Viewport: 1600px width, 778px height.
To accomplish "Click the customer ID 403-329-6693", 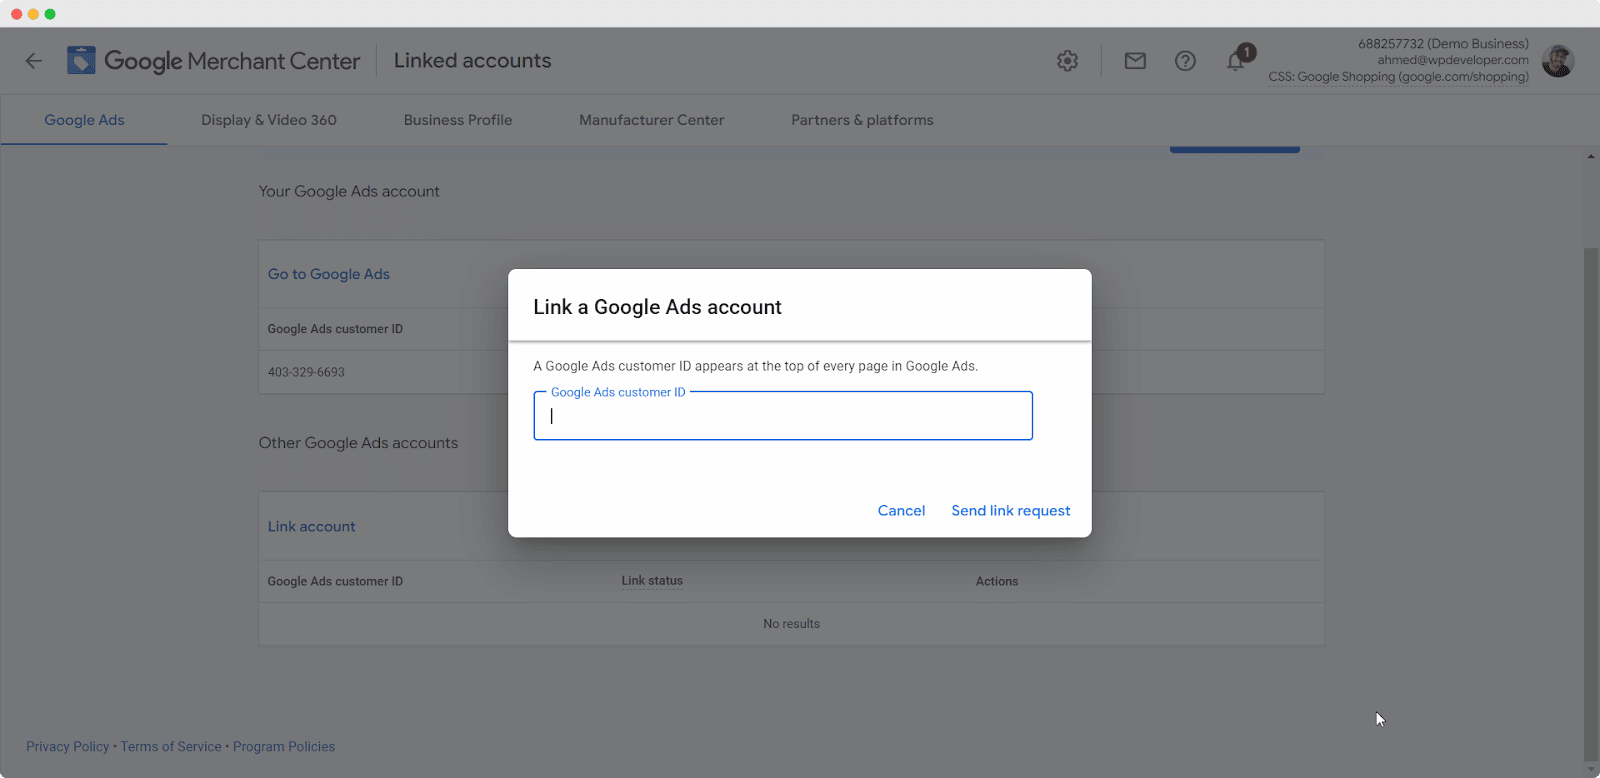I will coord(306,372).
